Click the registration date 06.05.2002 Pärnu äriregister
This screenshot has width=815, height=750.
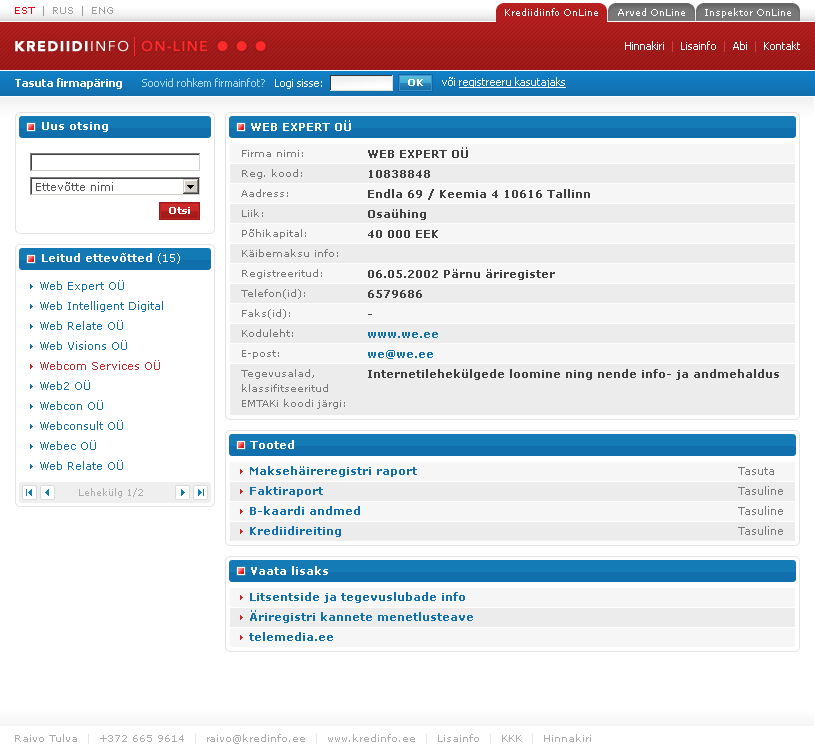click(461, 274)
